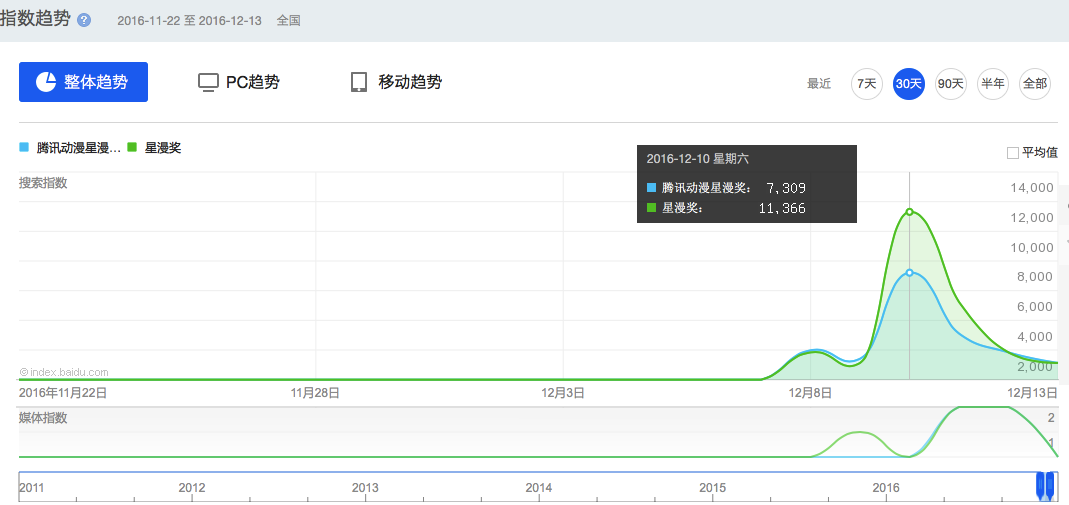
Task: Switch to 90天 time range
Action: point(951,84)
